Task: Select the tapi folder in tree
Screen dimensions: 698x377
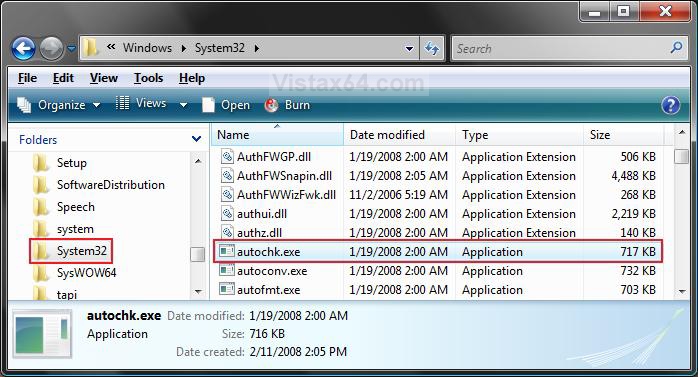Action: pyautogui.click(x=67, y=294)
